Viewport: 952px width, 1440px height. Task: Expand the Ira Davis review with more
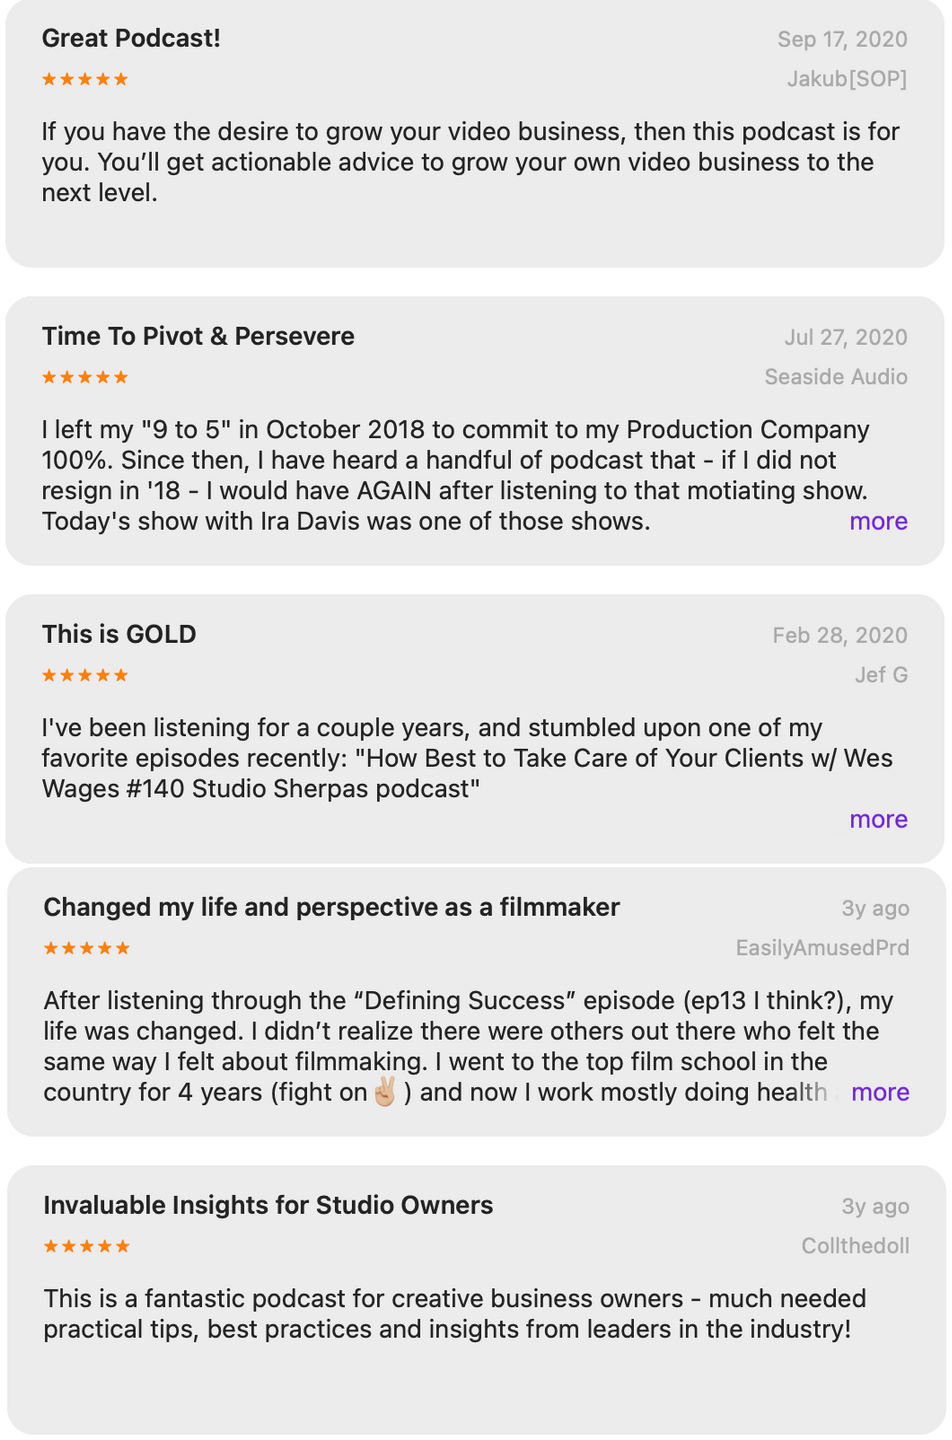878,521
